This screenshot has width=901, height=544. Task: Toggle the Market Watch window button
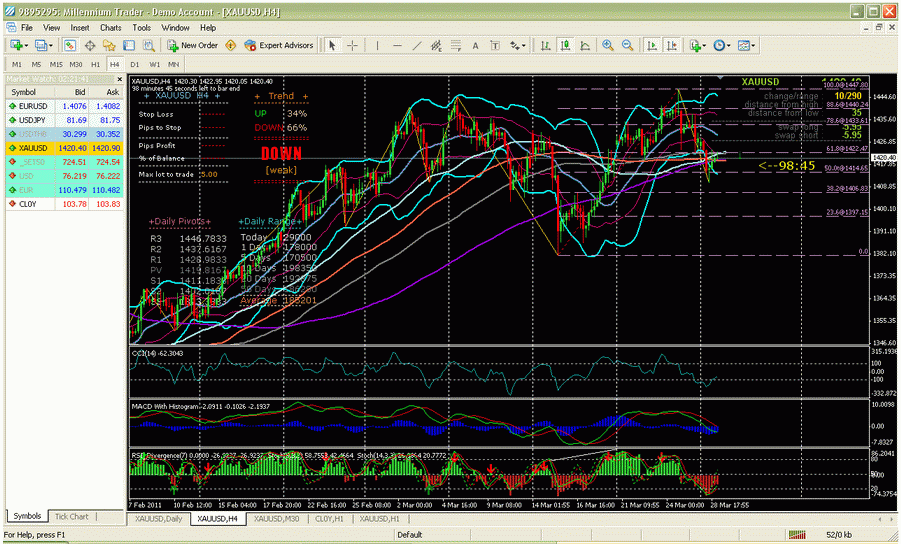pos(70,45)
